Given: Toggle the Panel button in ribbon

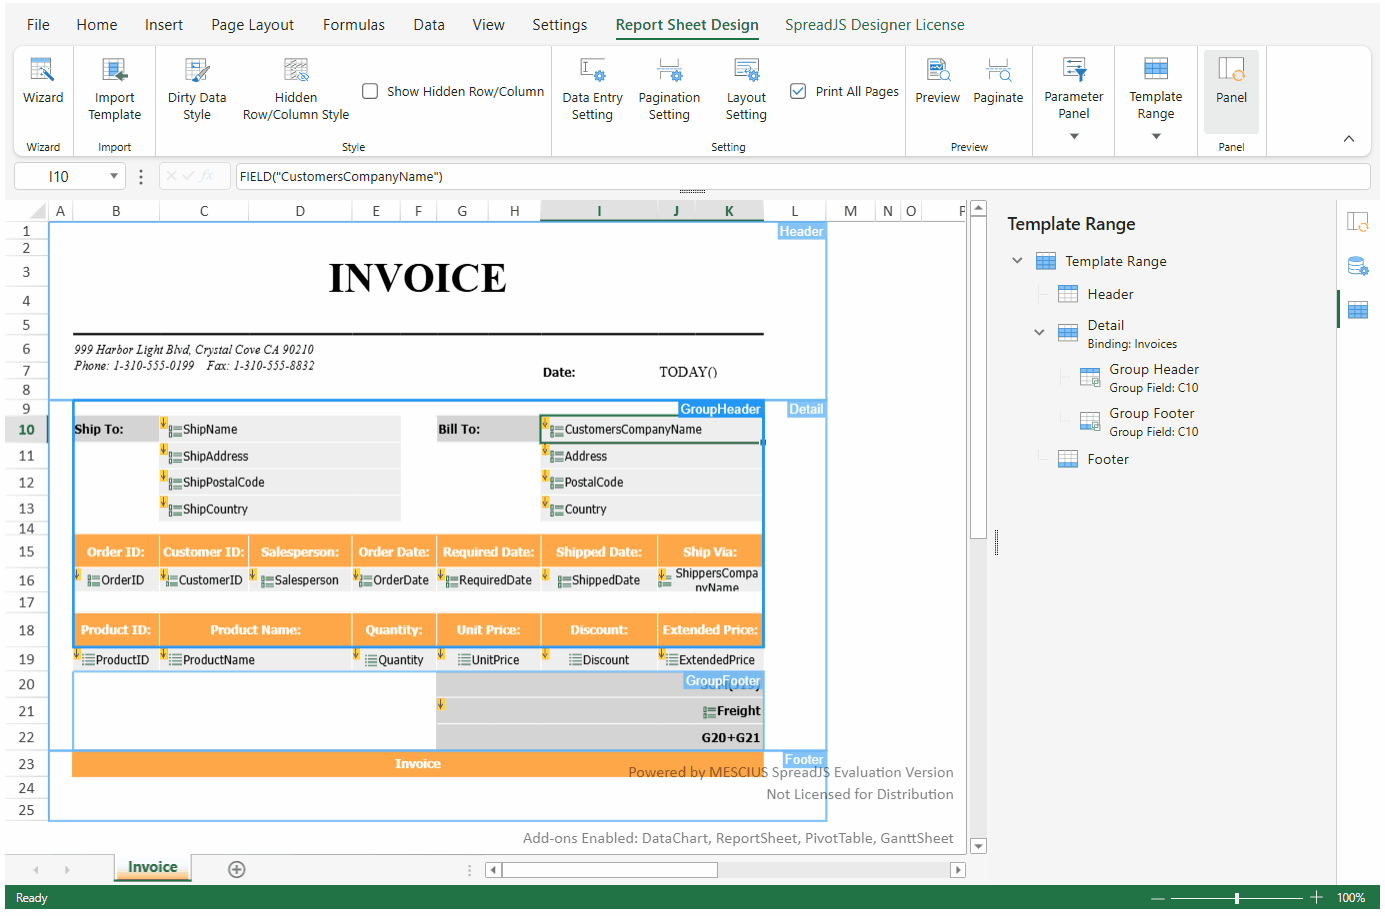Looking at the screenshot, I should [1231, 81].
